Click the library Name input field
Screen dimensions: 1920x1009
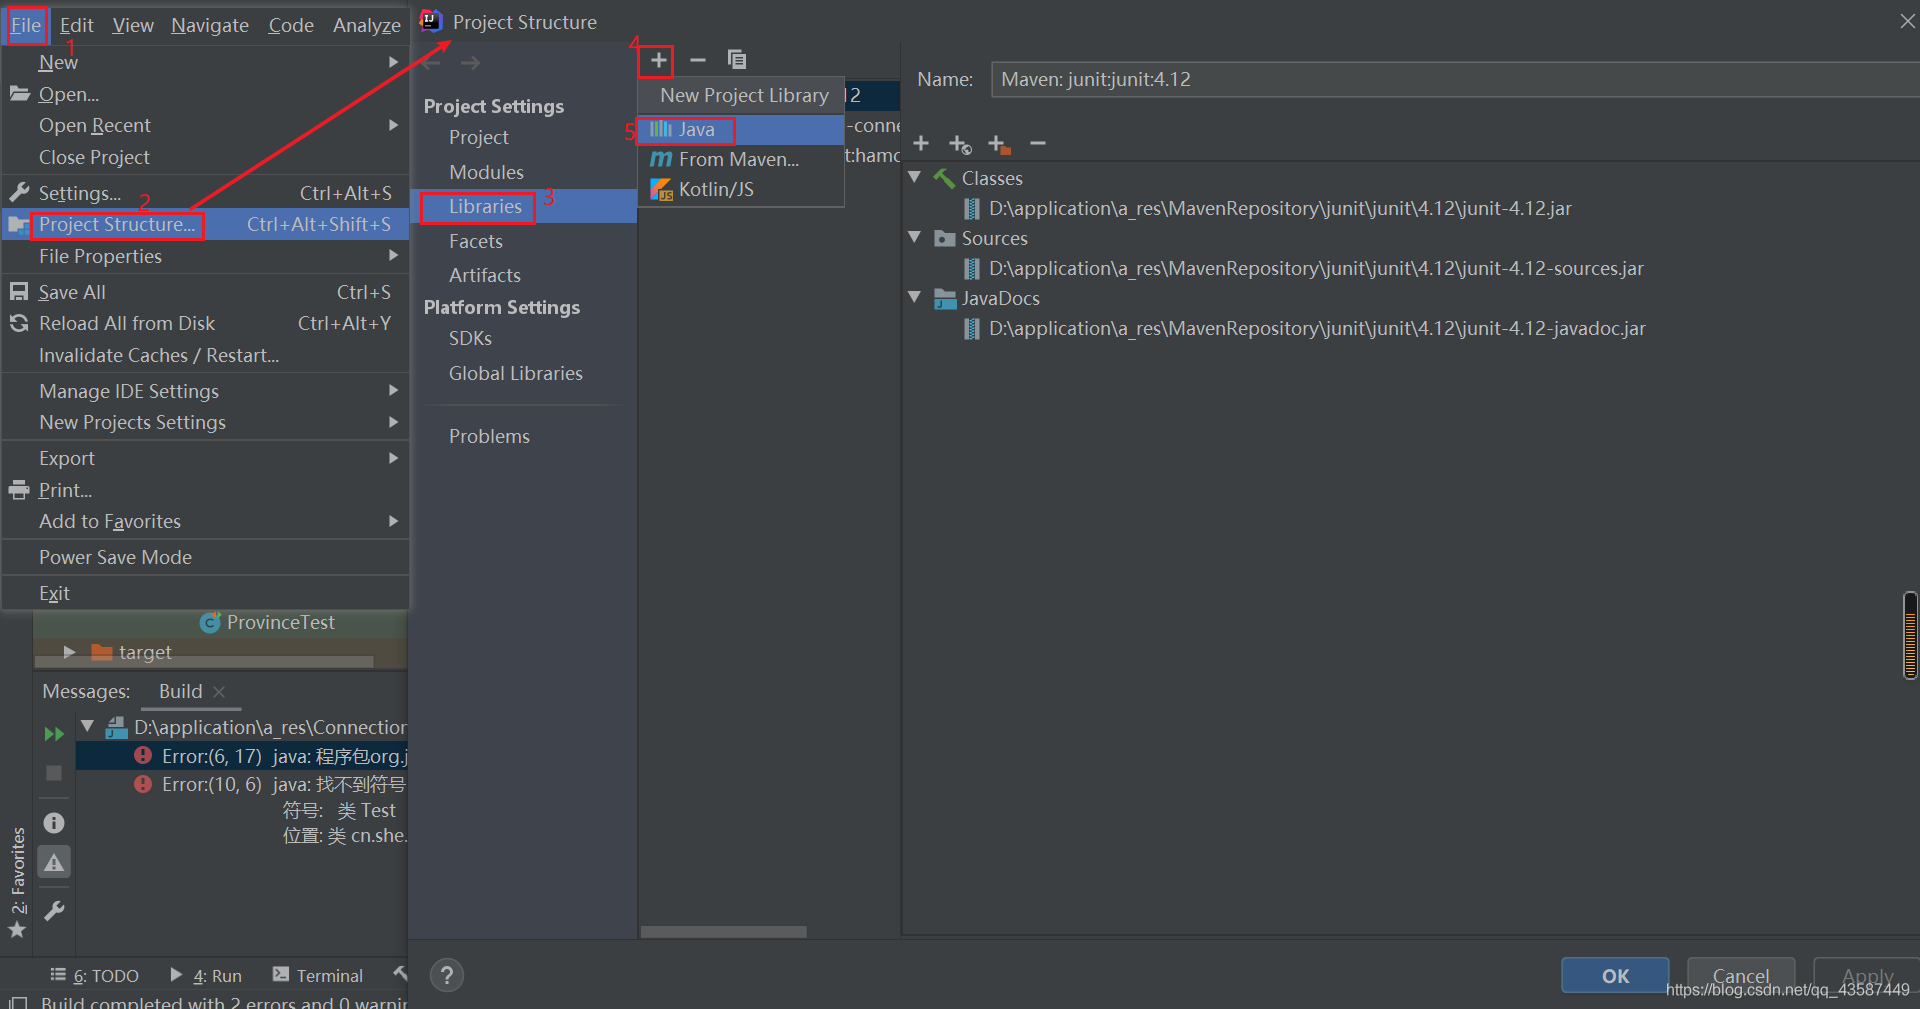pos(1450,80)
